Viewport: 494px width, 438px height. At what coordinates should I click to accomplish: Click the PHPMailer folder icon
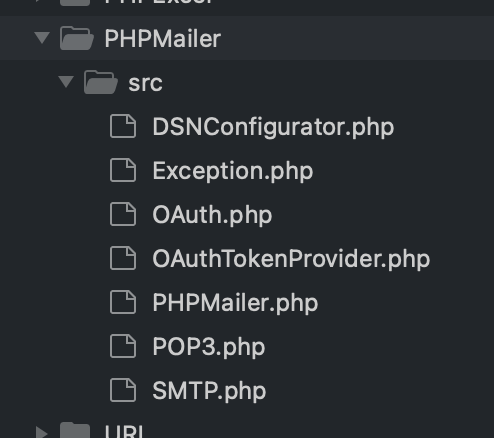click(77, 38)
